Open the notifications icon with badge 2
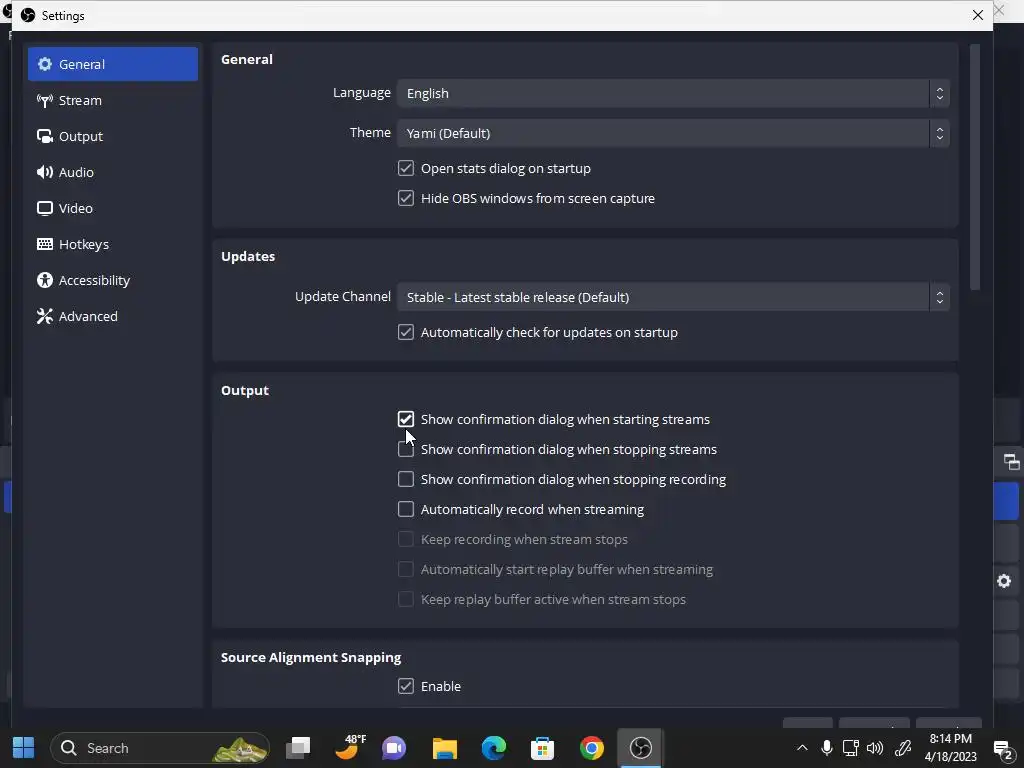Image resolution: width=1024 pixels, height=768 pixels. coord(1003,748)
